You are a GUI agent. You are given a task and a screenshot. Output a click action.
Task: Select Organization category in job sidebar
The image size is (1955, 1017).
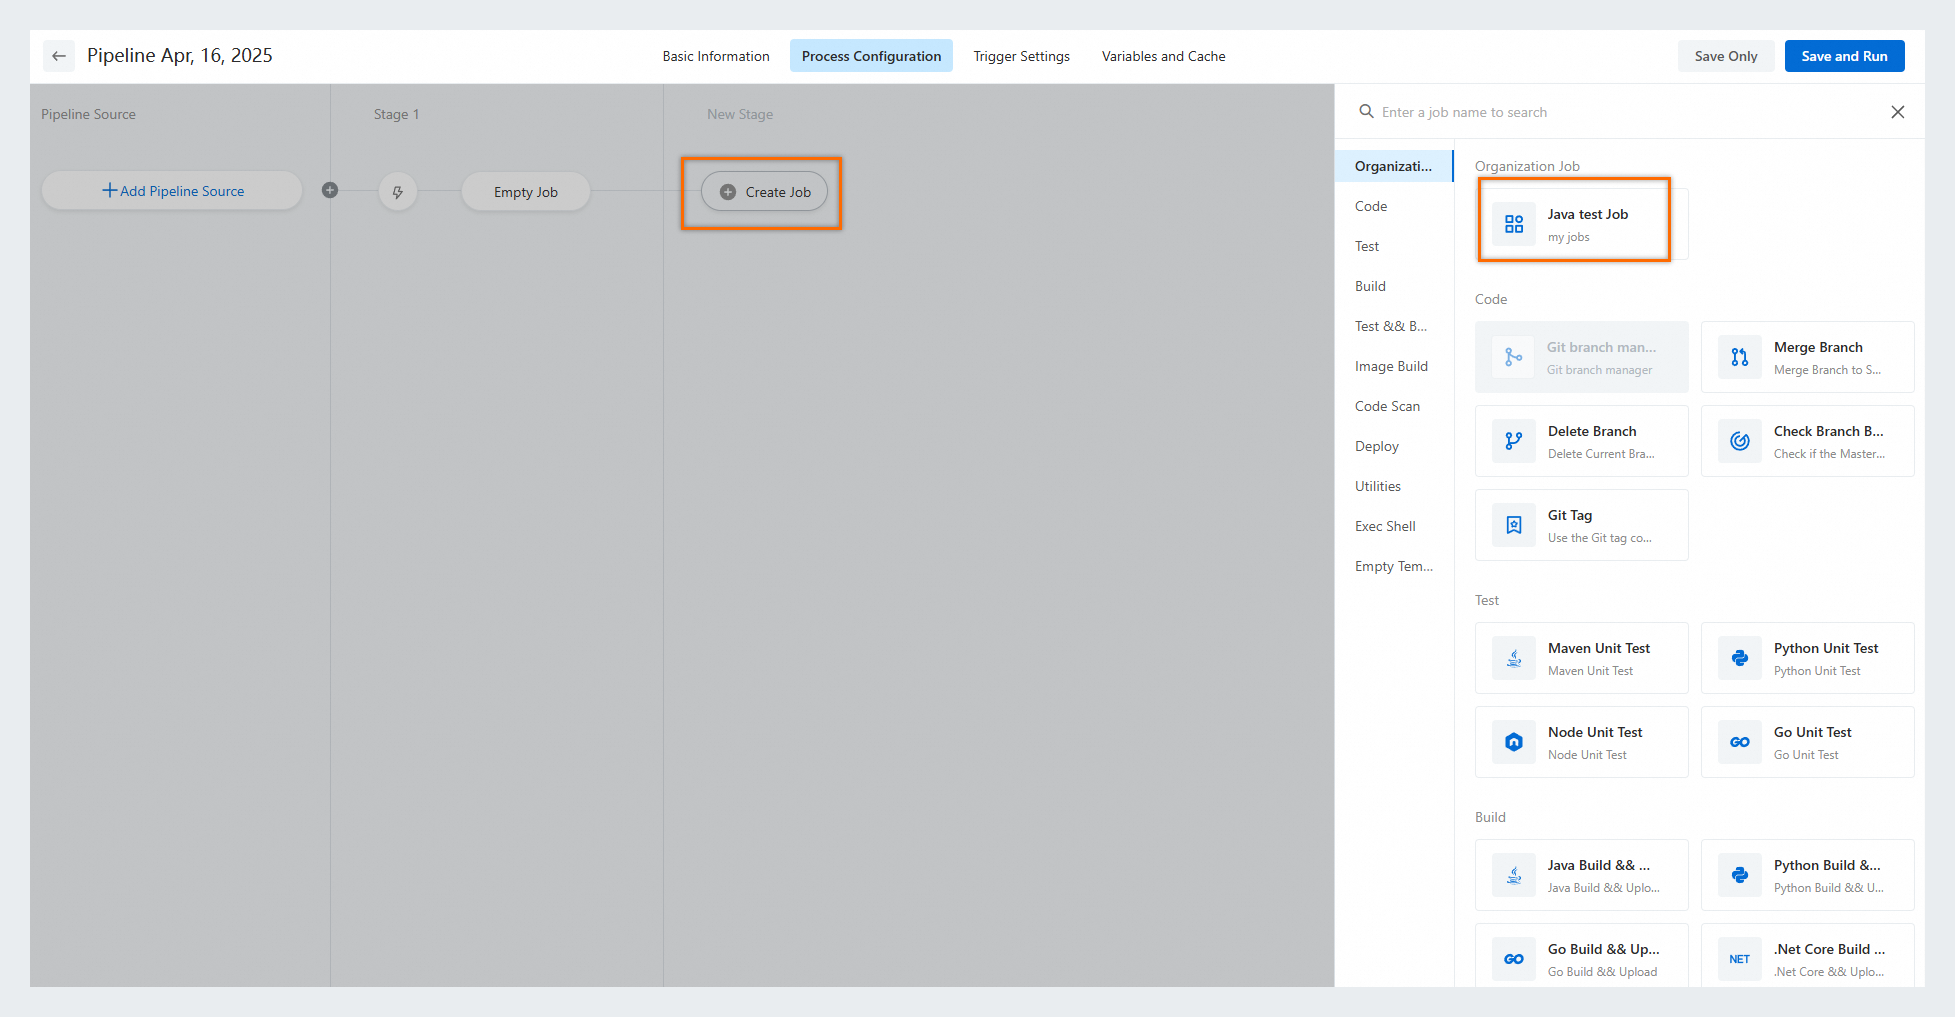pos(1394,166)
